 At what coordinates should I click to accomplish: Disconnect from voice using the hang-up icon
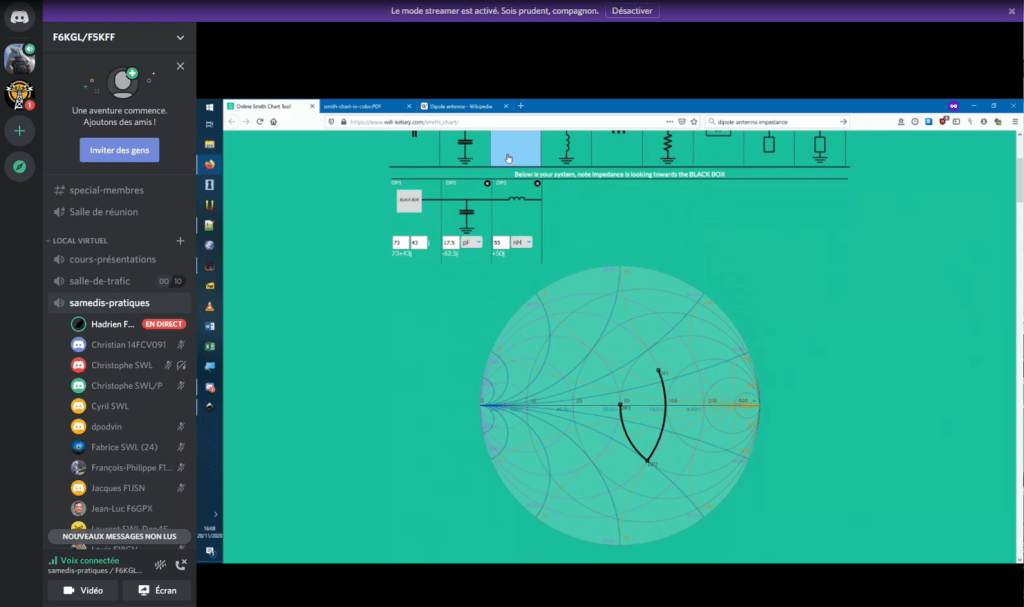[x=181, y=565]
